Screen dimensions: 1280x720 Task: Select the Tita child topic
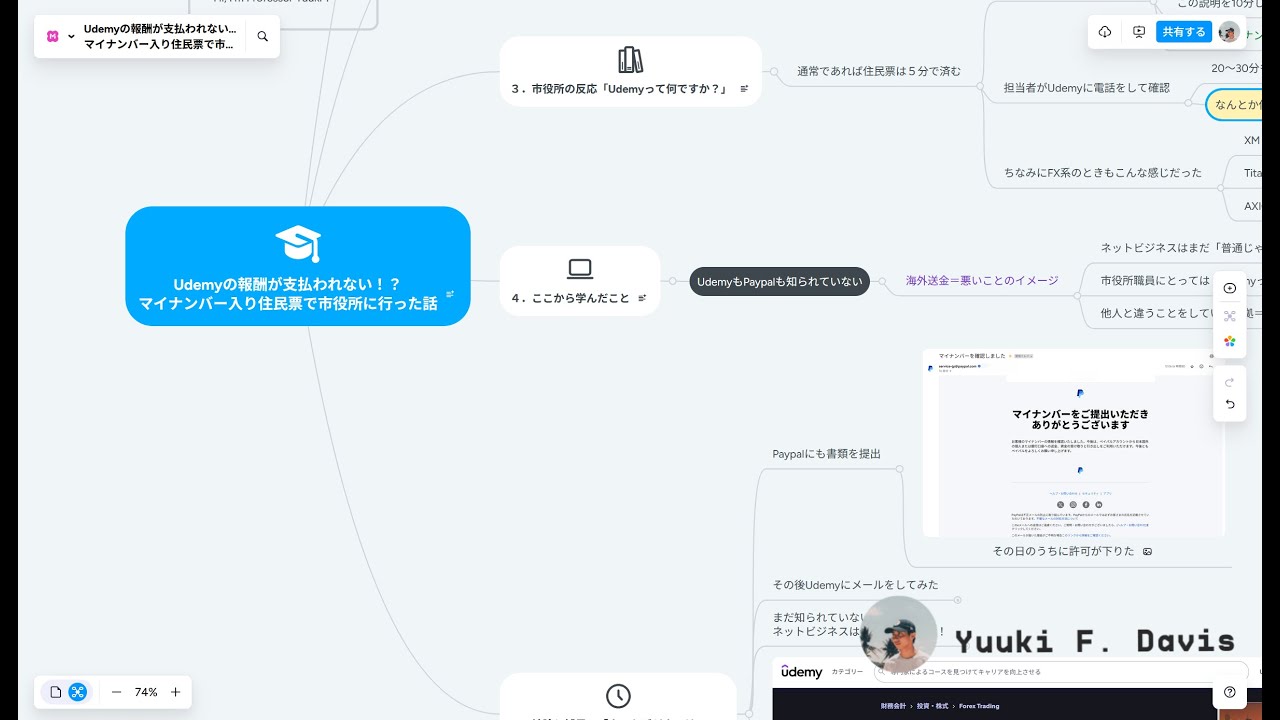[1252, 173]
